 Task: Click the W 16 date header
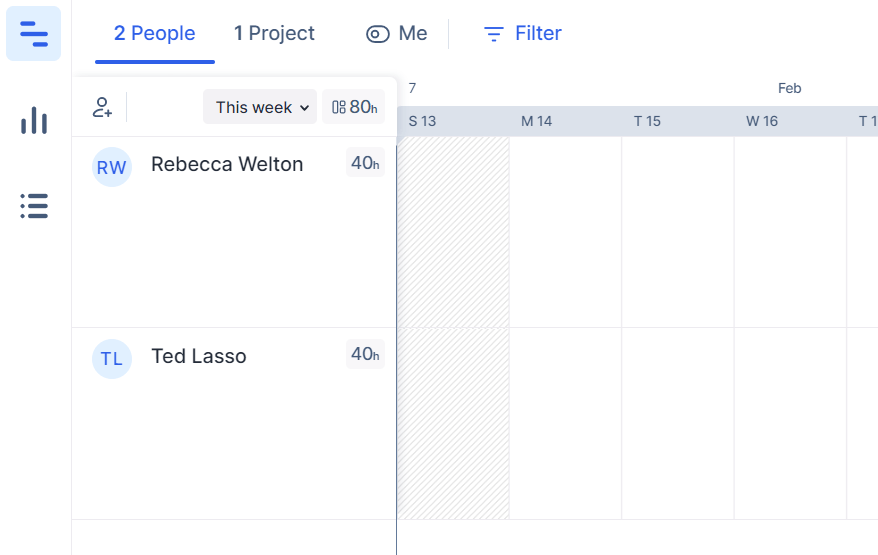762,121
